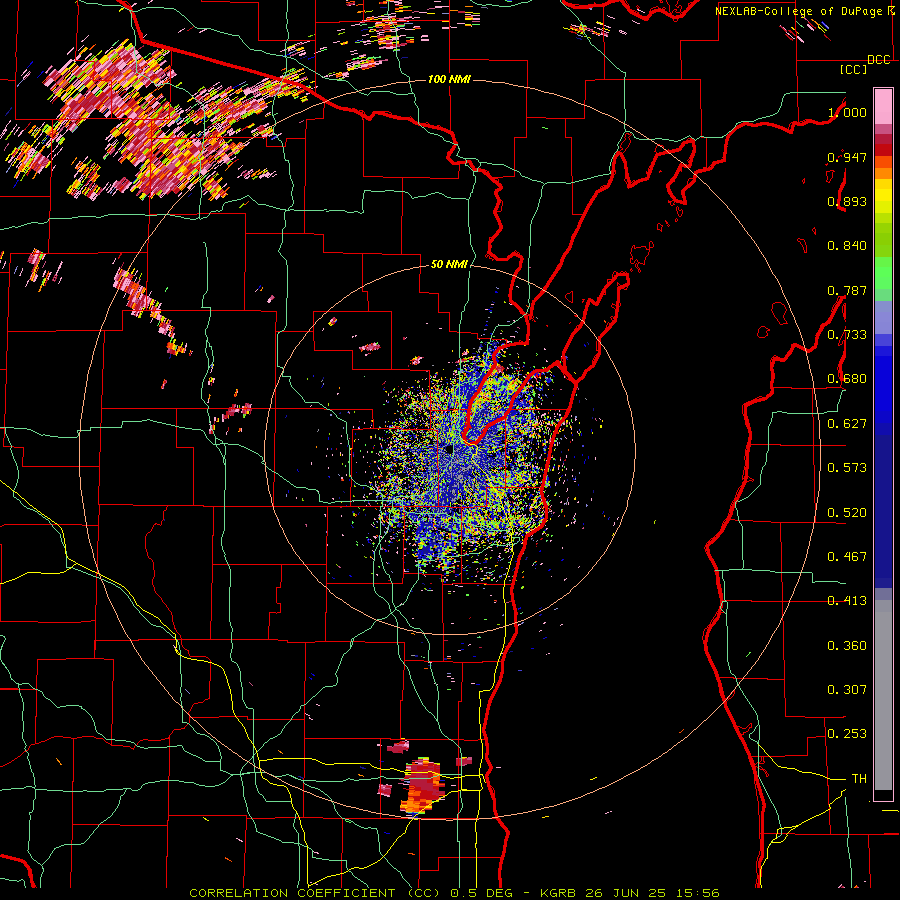Select the 0.840 legend value
The height and width of the screenshot is (900, 900).
coord(847,246)
